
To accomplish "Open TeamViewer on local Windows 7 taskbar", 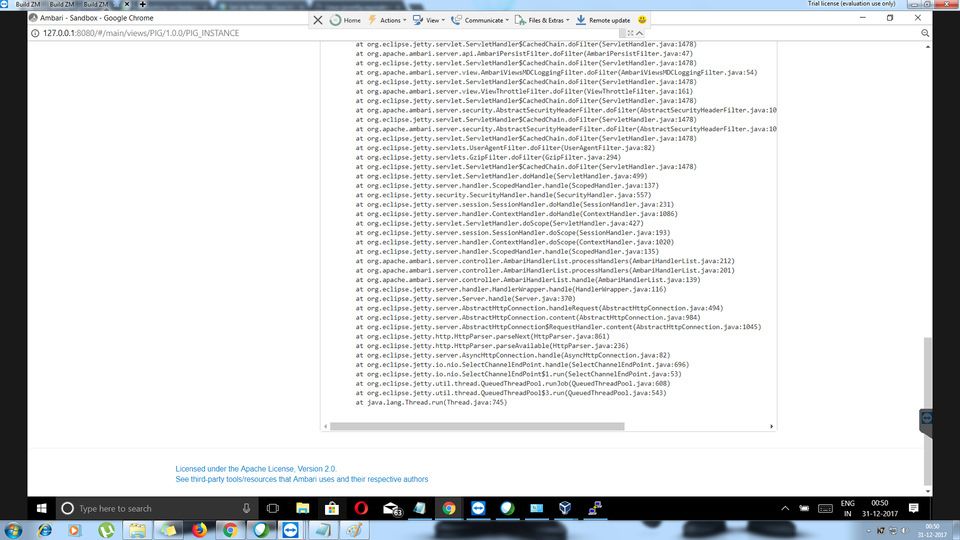I will (x=290, y=530).
